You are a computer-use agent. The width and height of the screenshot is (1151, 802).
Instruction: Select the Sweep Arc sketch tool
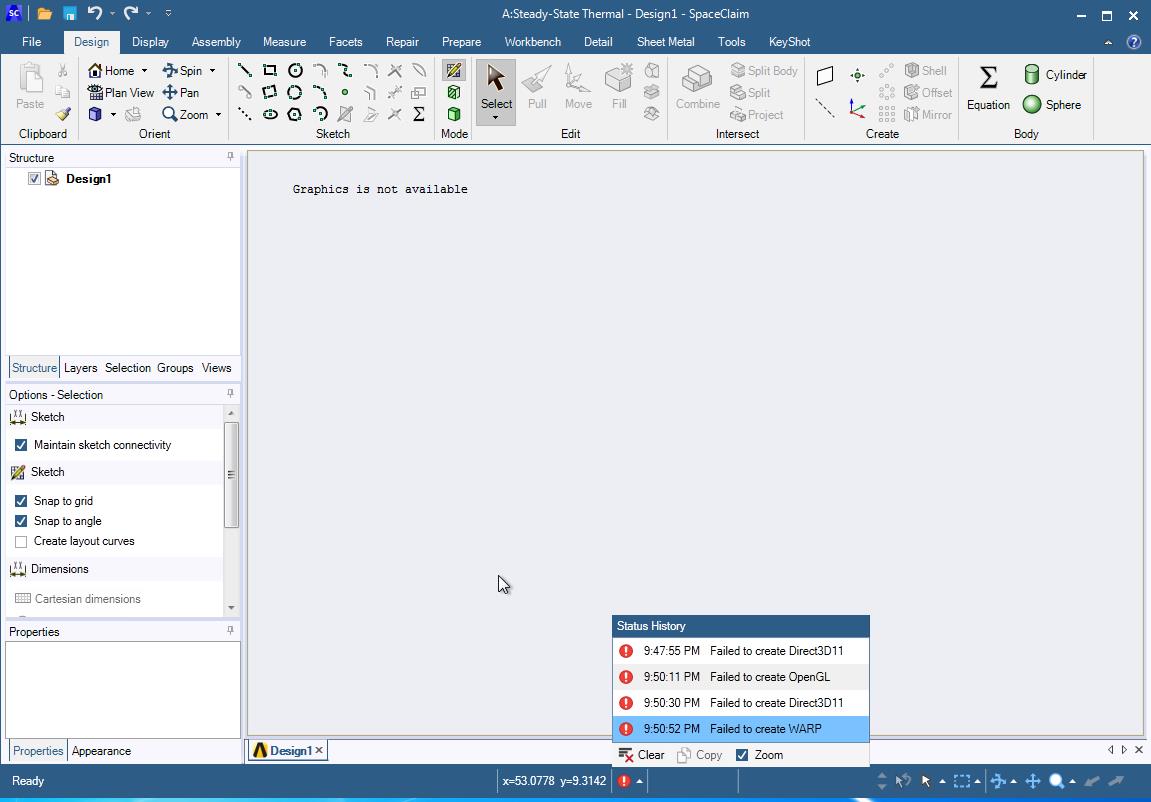coord(320,92)
